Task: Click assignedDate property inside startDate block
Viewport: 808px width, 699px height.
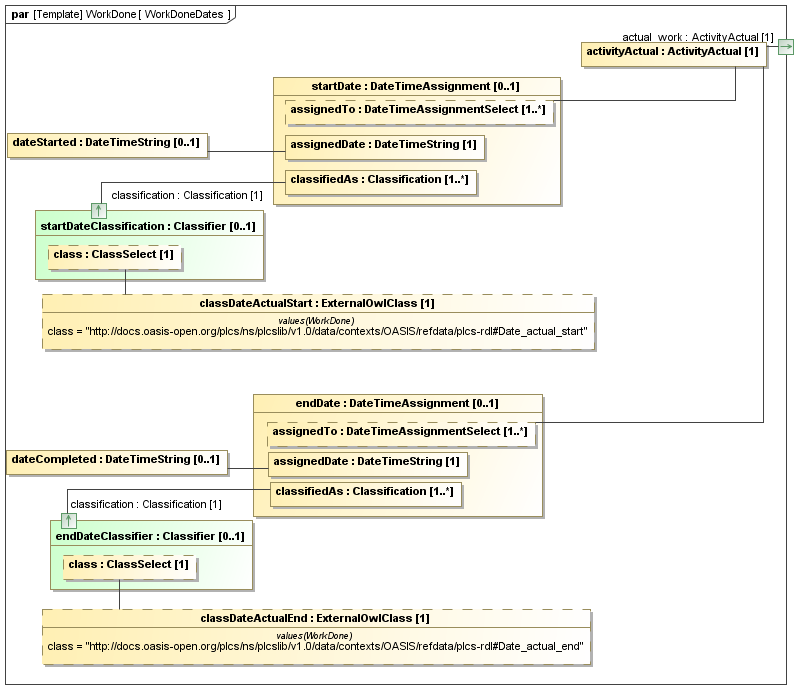Action: coord(383,145)
